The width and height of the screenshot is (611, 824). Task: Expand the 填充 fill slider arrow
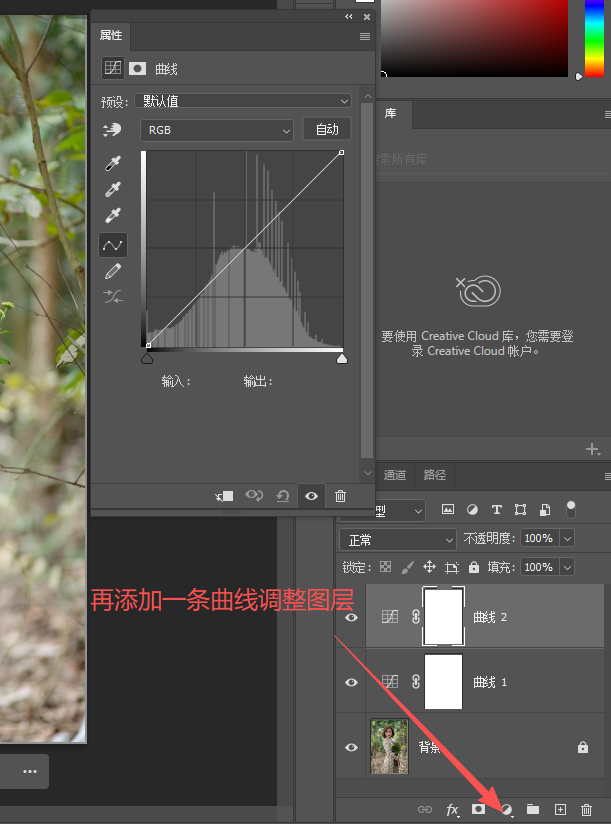pyautogui.click(x=567, y=567)
